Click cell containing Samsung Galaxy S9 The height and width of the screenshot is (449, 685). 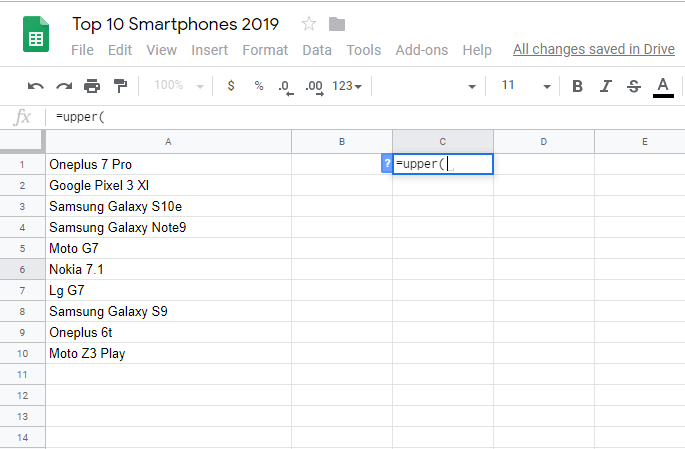click(168, 311)
